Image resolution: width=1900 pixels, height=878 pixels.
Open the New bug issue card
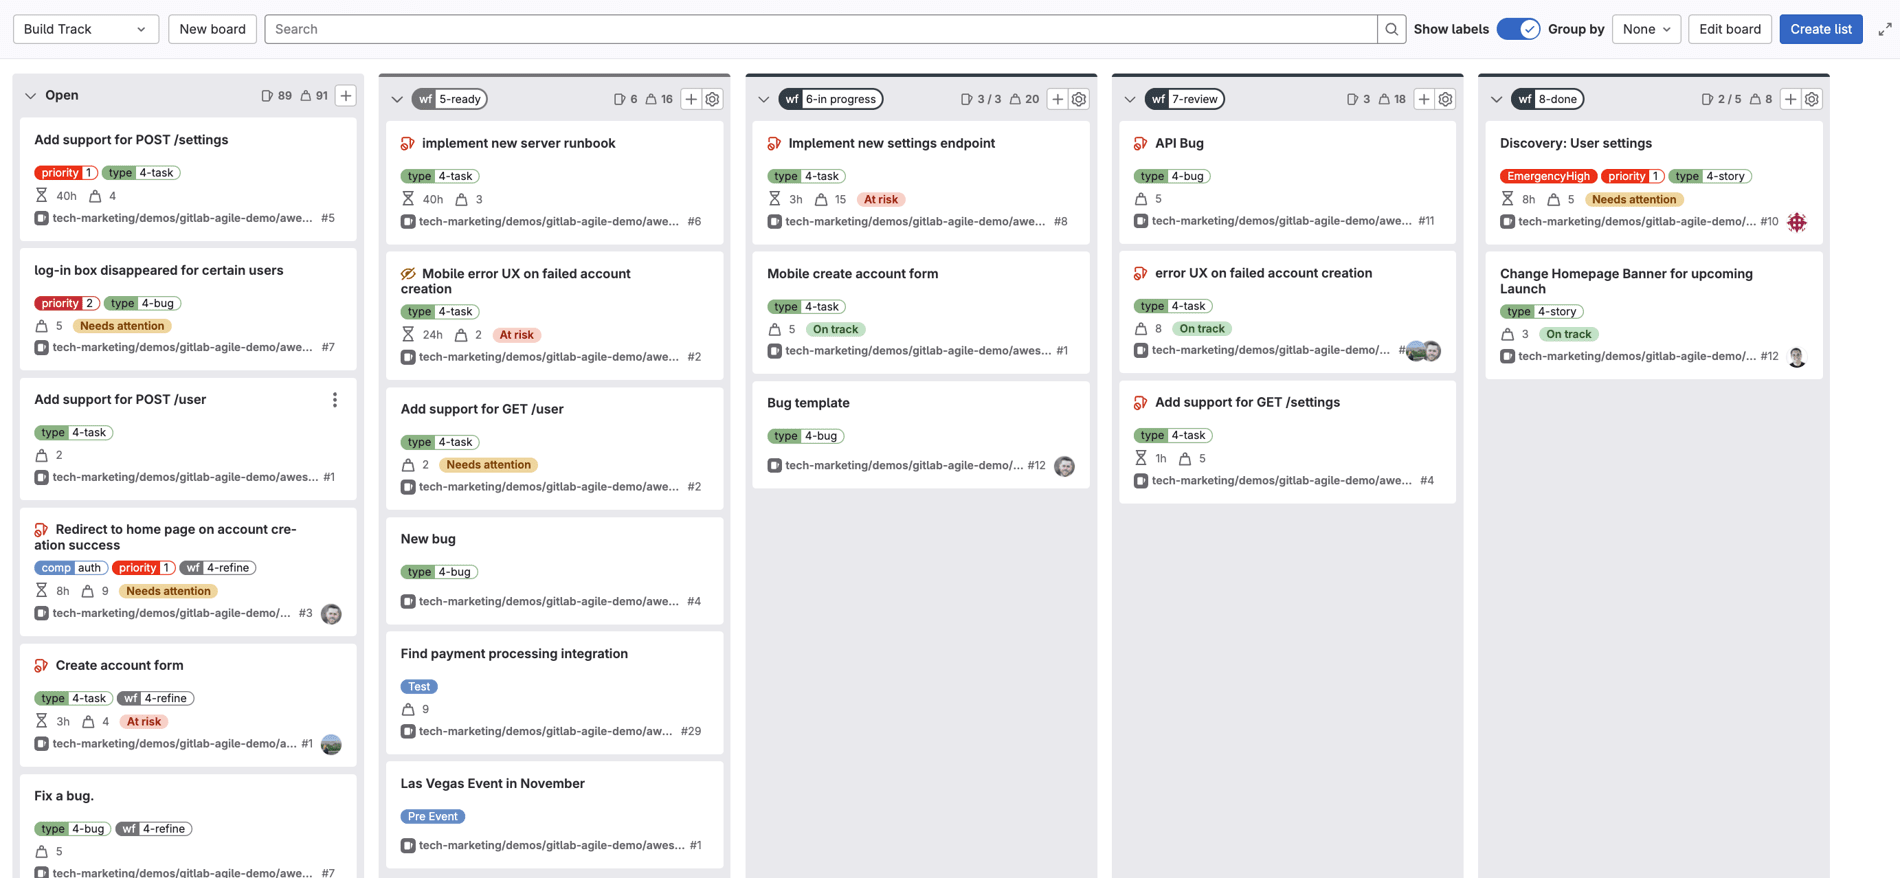point(428,539)
